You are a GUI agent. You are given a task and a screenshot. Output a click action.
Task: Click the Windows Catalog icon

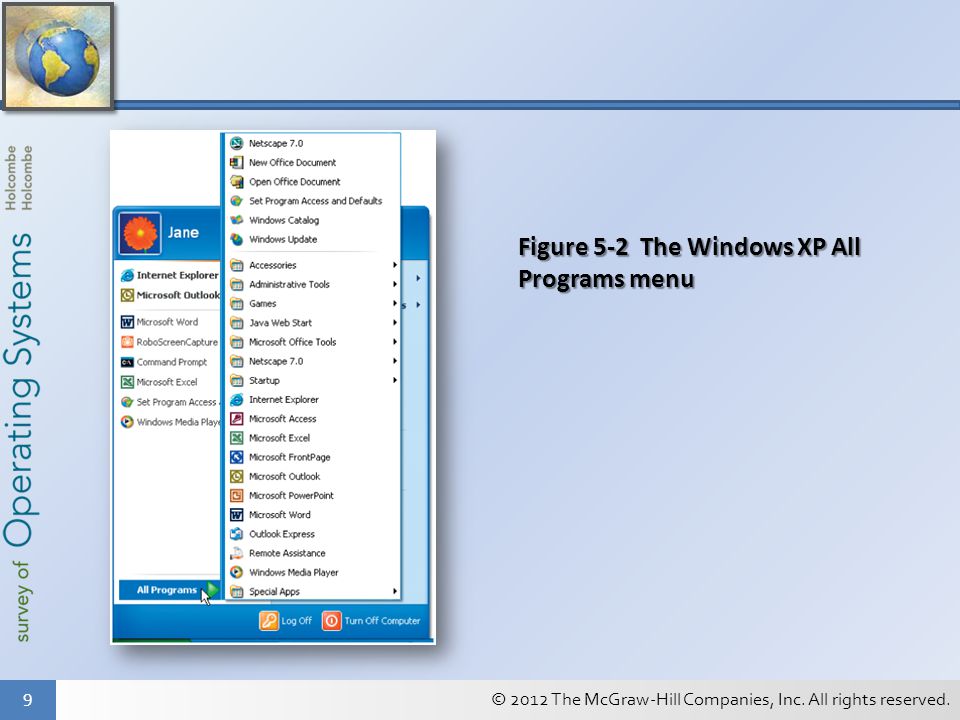tap(236, 220)
